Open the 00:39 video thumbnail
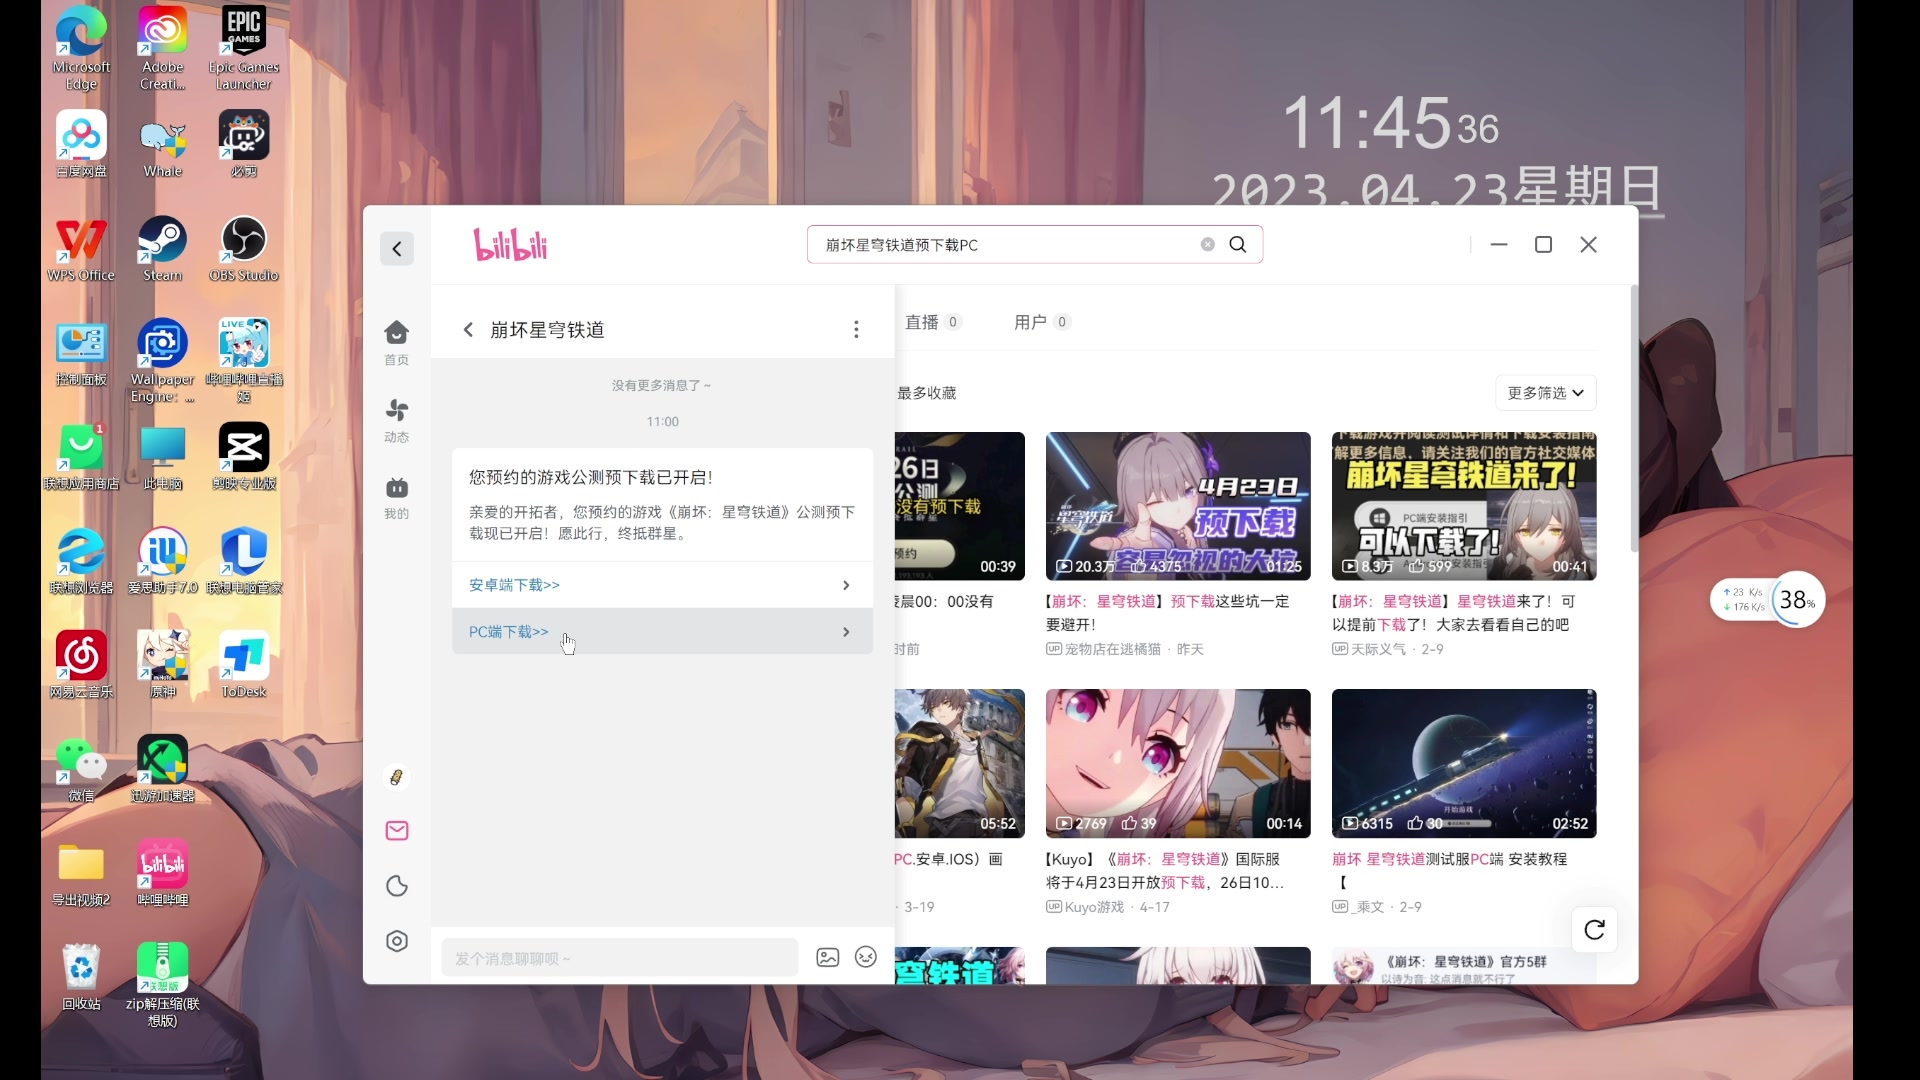This screenshot has height=1080, width=1920. coord(960,506)
